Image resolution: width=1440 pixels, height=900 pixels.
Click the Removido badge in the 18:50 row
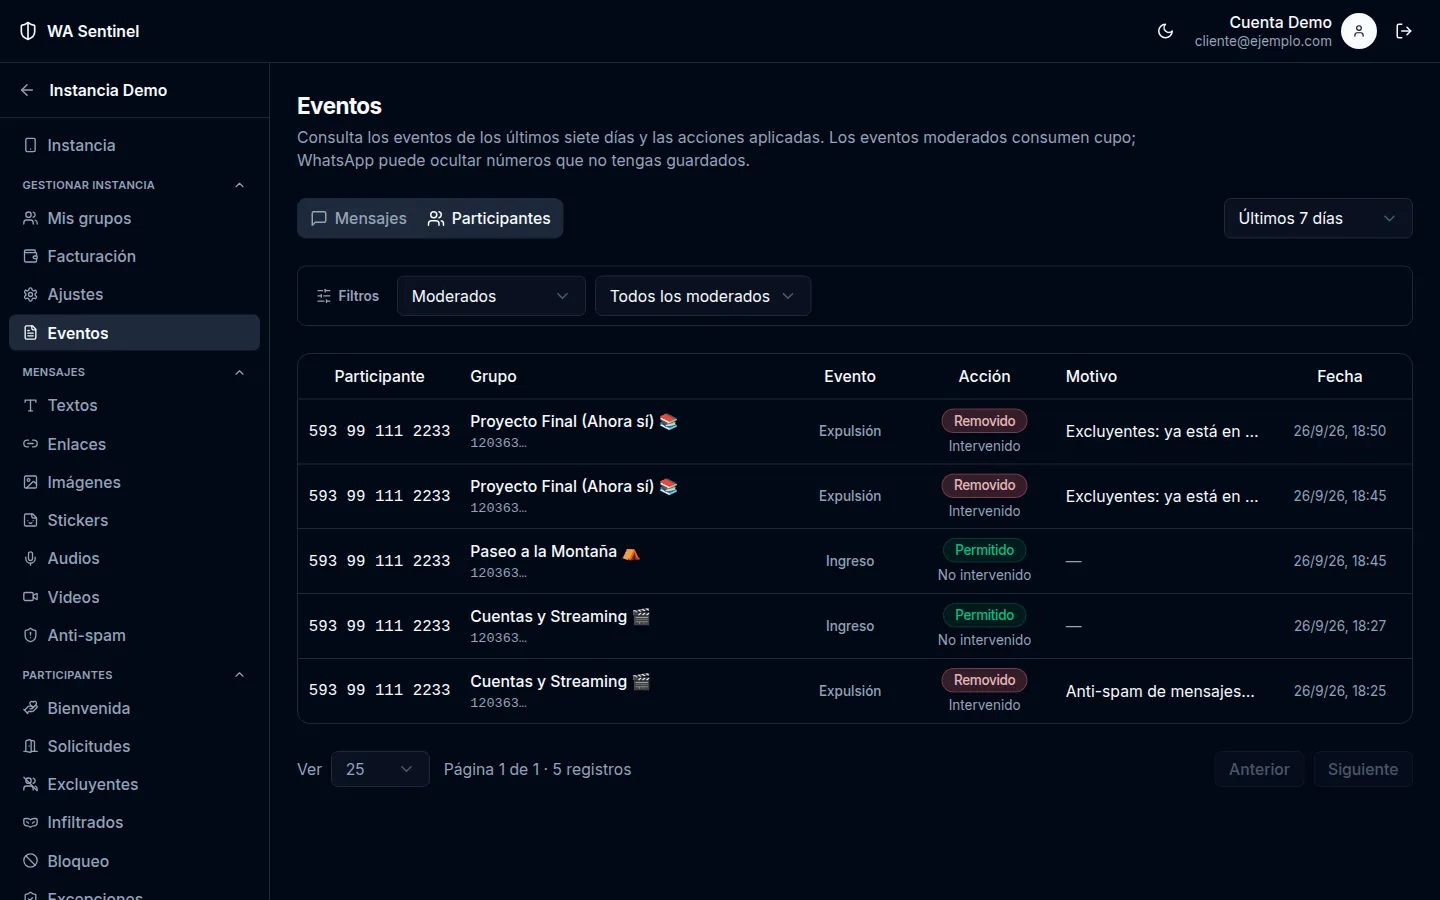pos(984,421)
